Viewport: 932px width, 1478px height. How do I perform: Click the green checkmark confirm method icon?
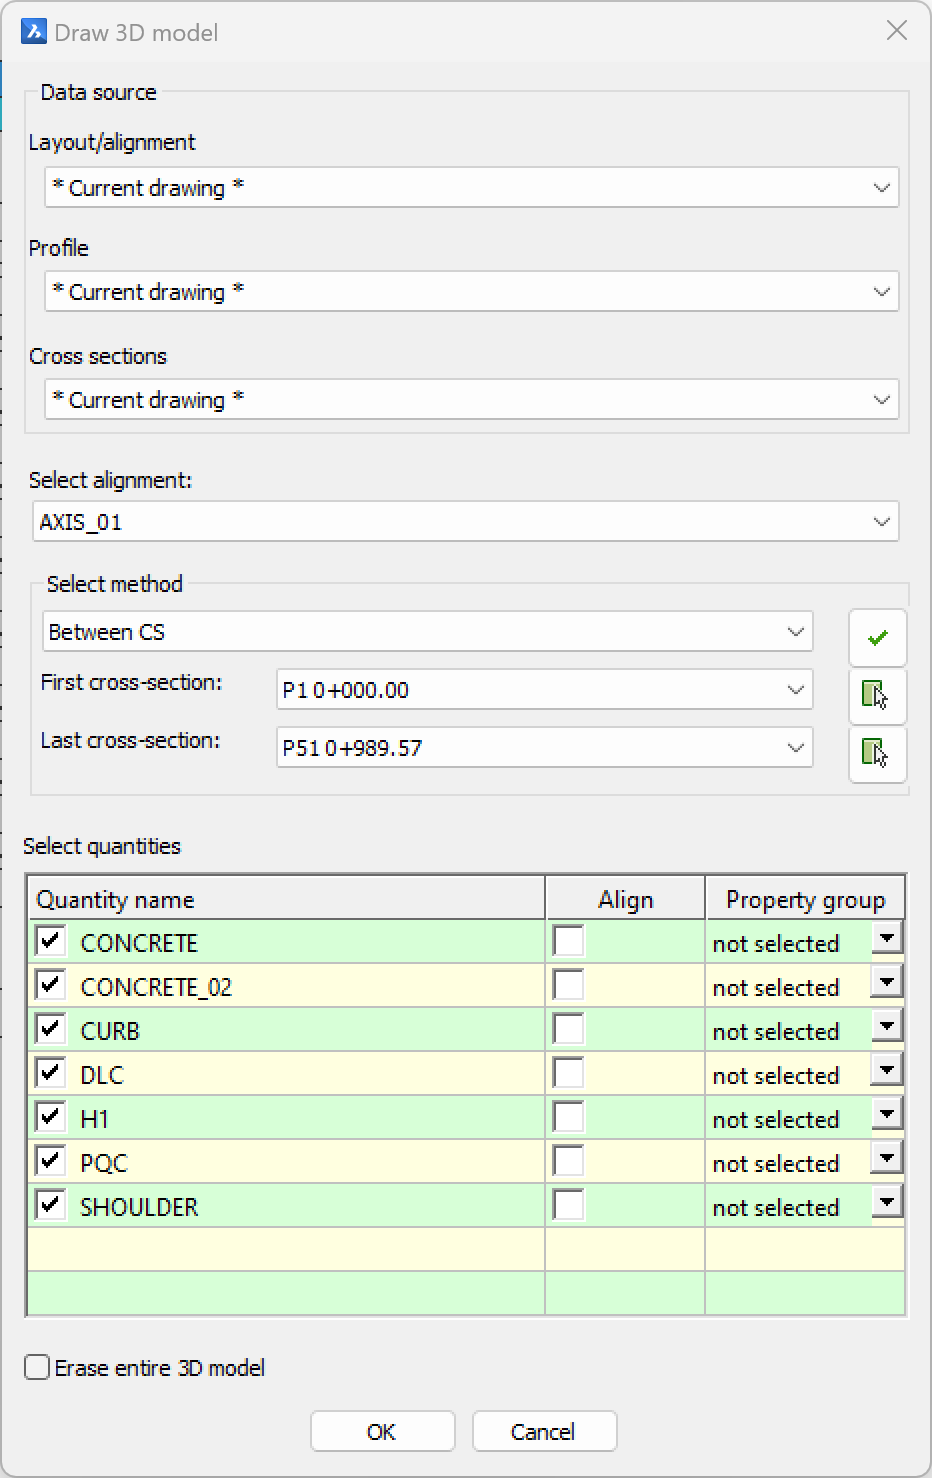877,638
